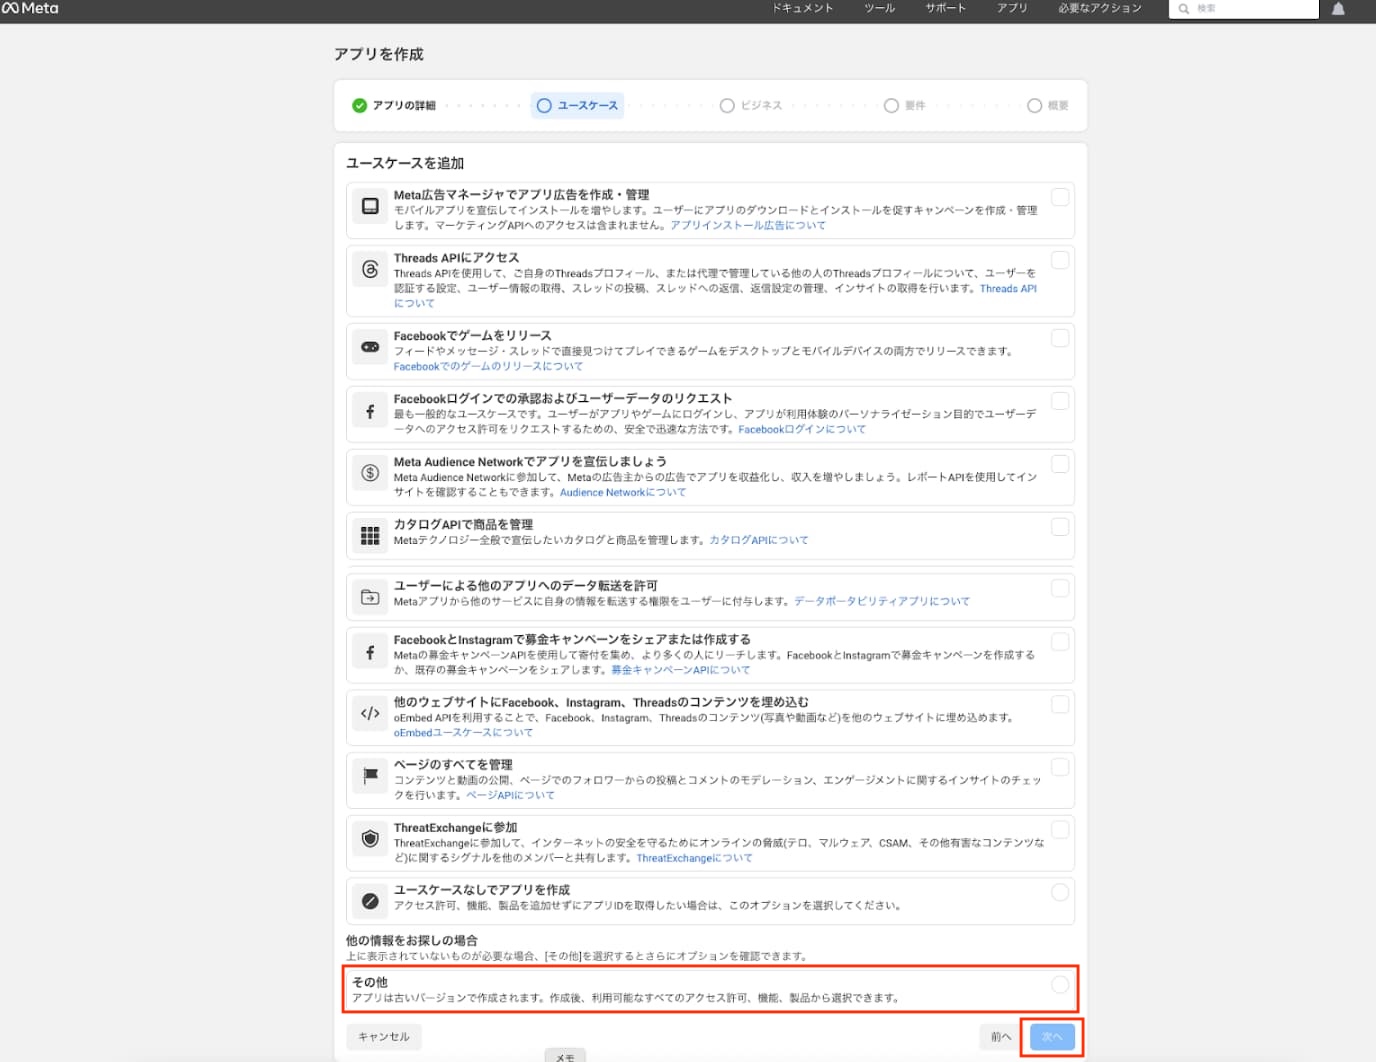Screen dimensions: 1376x1062
Task: Check the Meta Audience Network checkbox
Action: click(x=1060, y=464)
